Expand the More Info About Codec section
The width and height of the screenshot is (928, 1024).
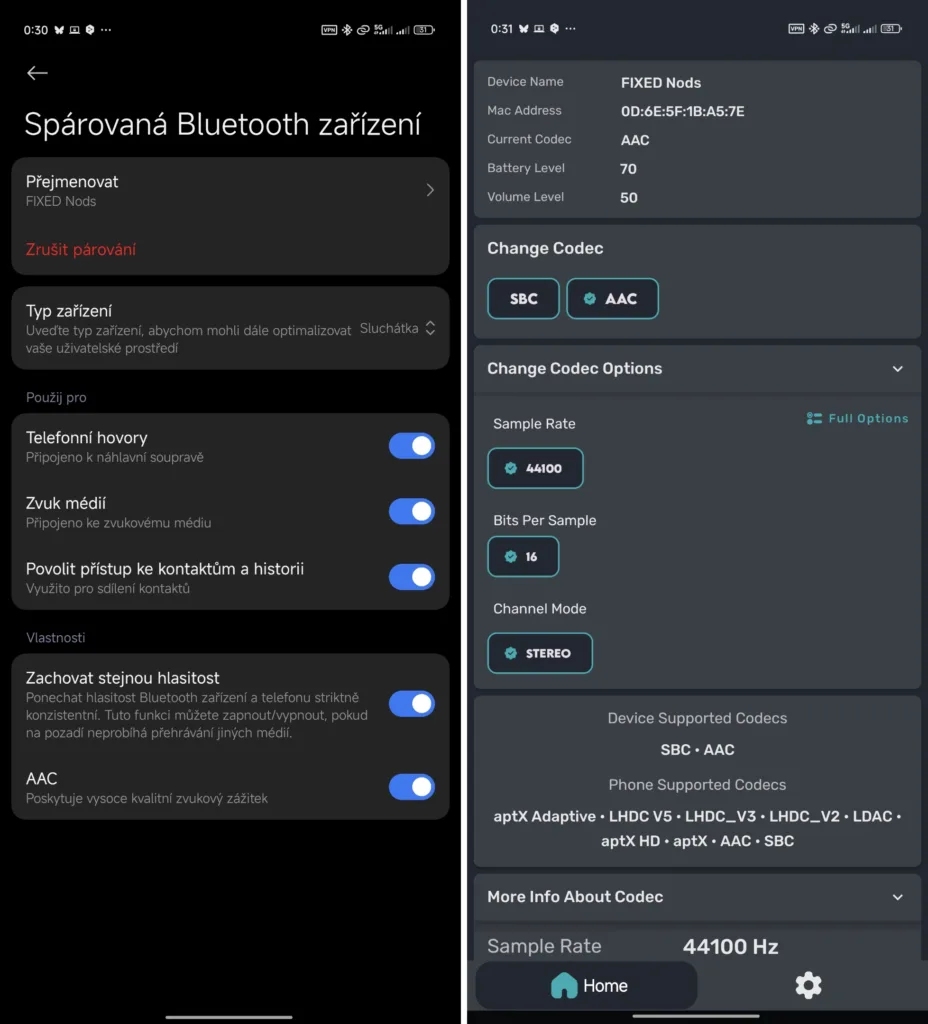pyautogui.click(x=897, y=897)
